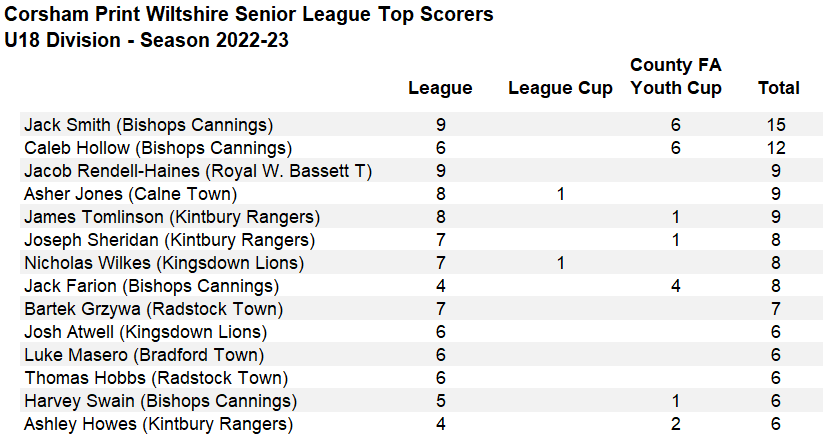Click the League column header
The image size is (823, 435).
(440, 88)
